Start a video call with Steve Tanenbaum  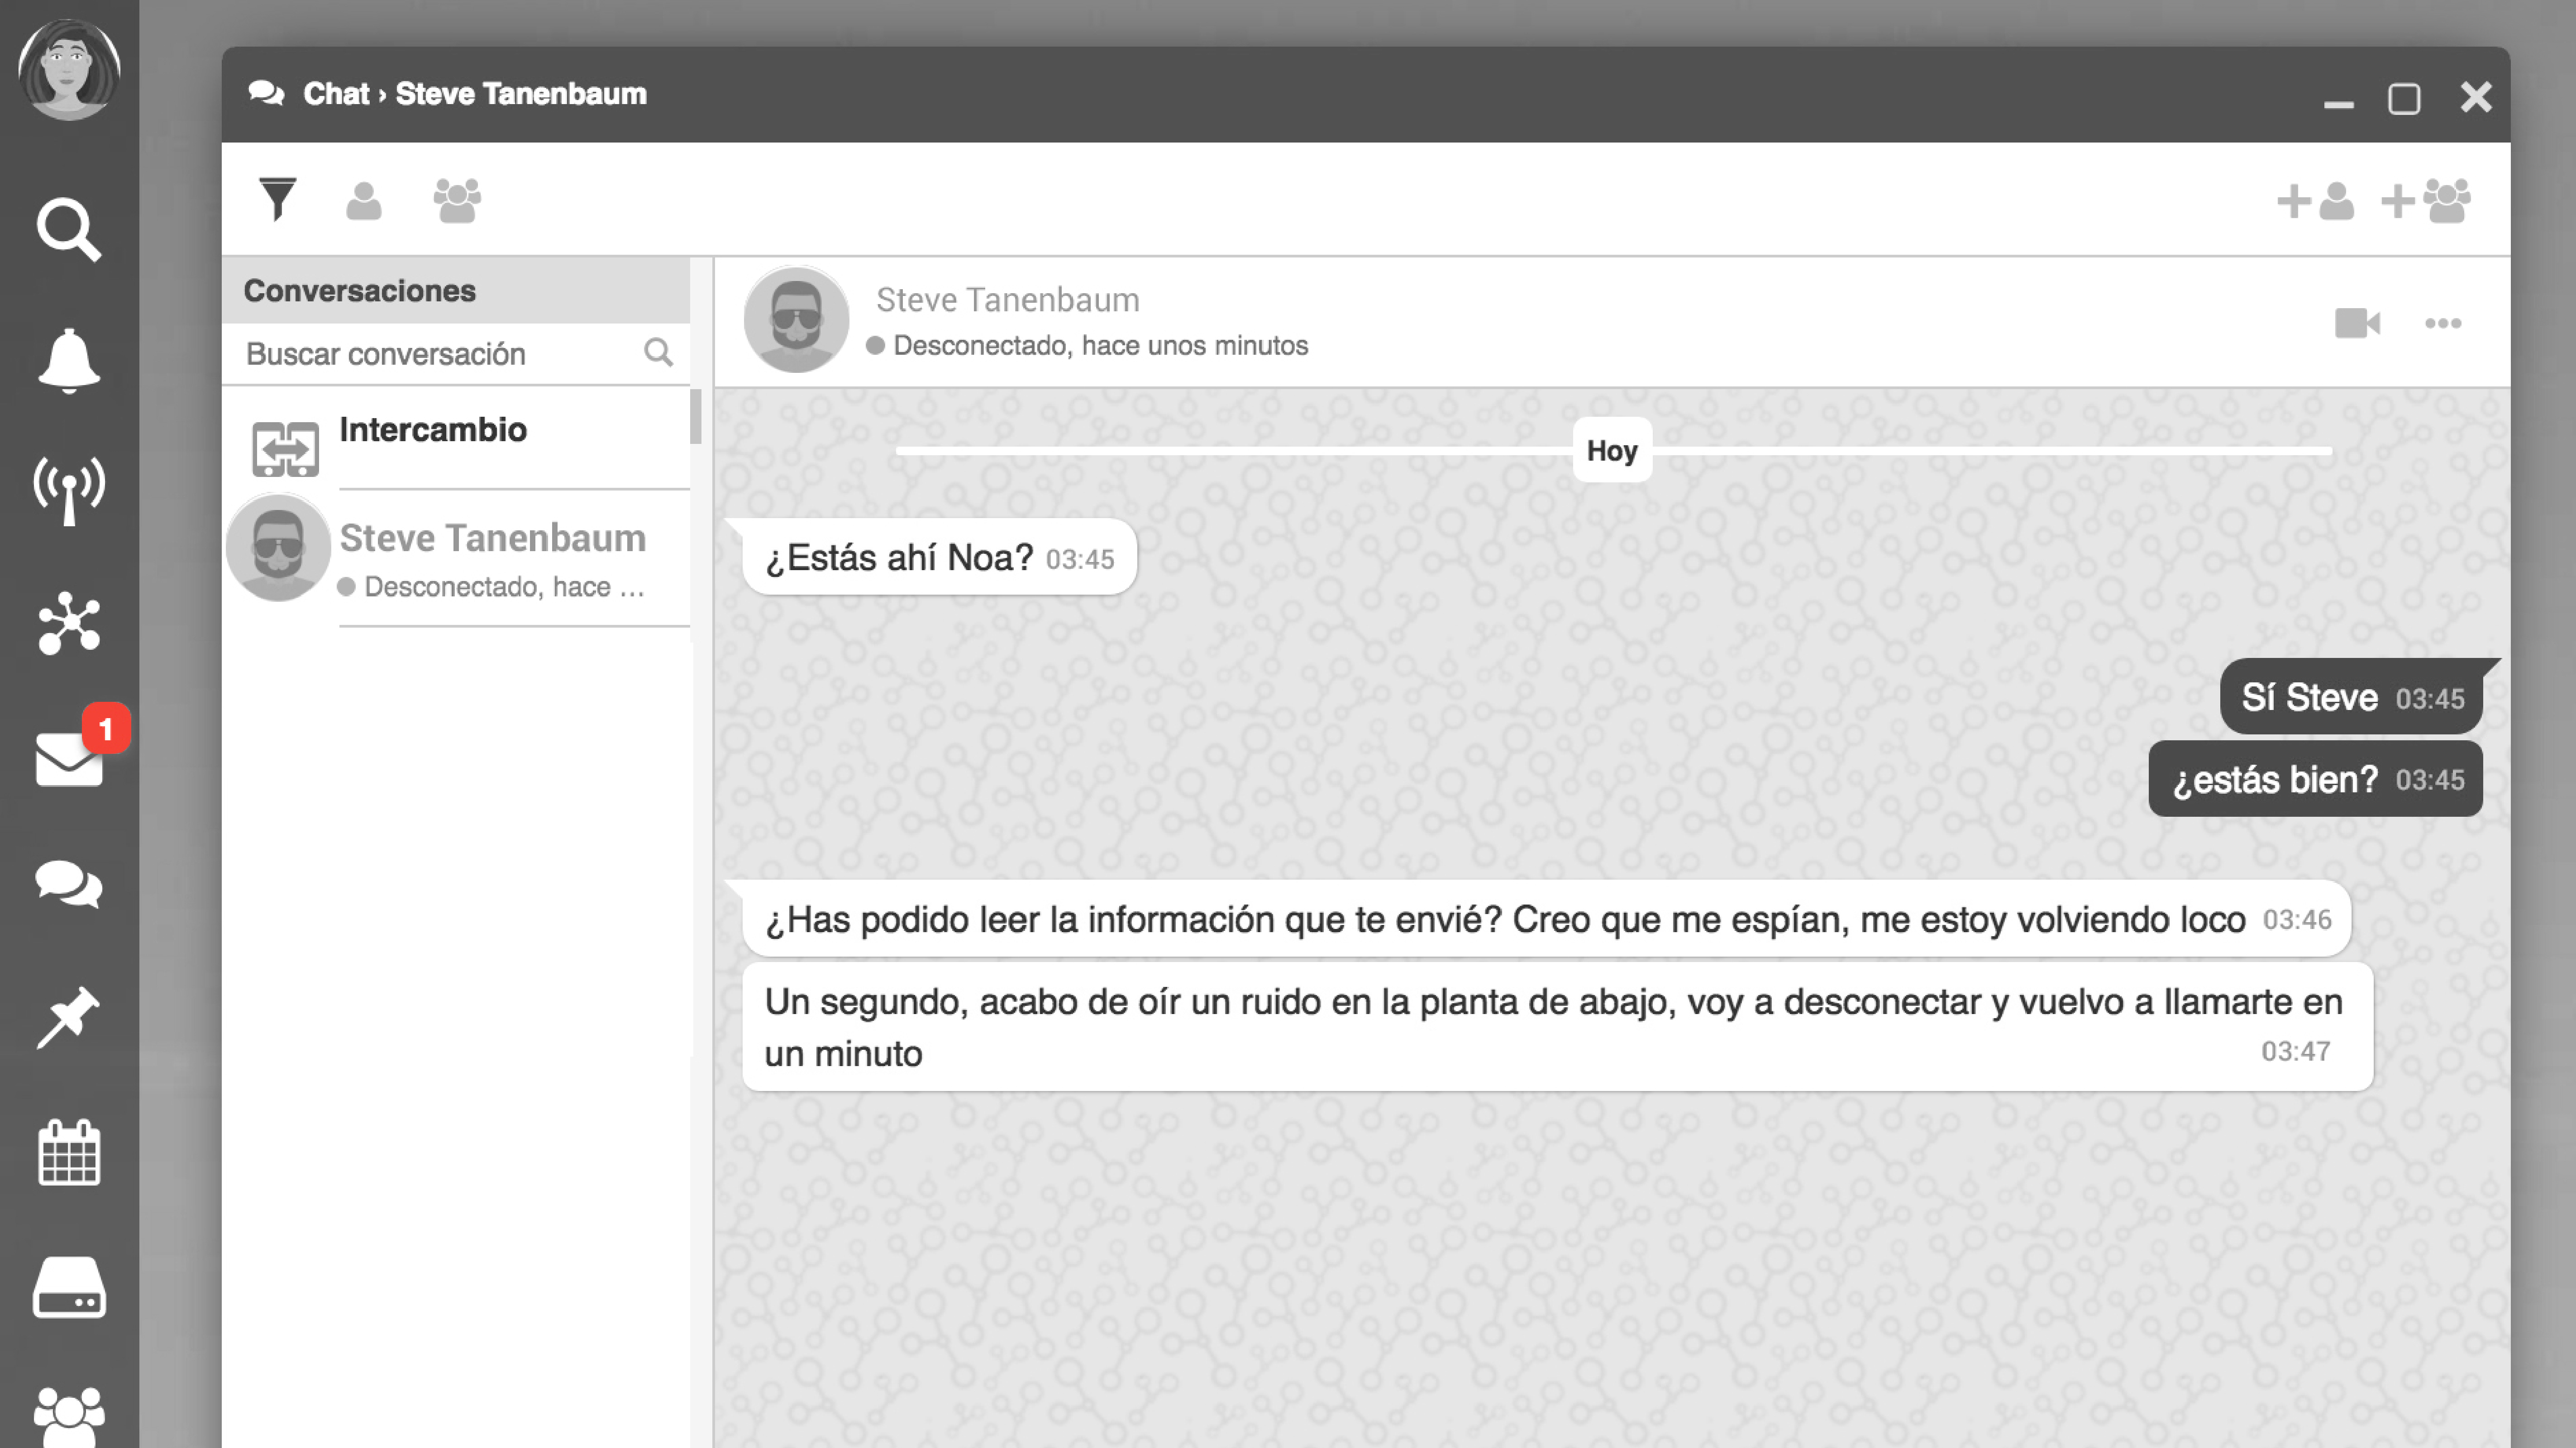(2357, 323)
